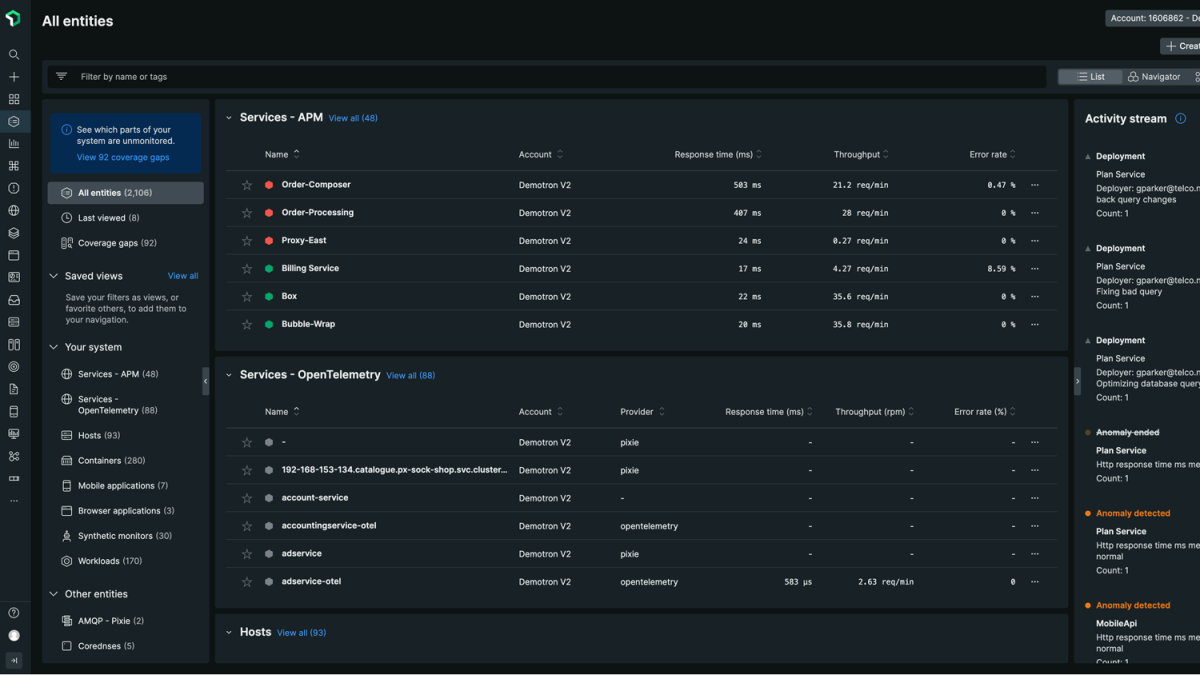This screenshot has width=1200, height=675.
Task: Collapse the left navigation panel handle
Action: tap(206, 381)
